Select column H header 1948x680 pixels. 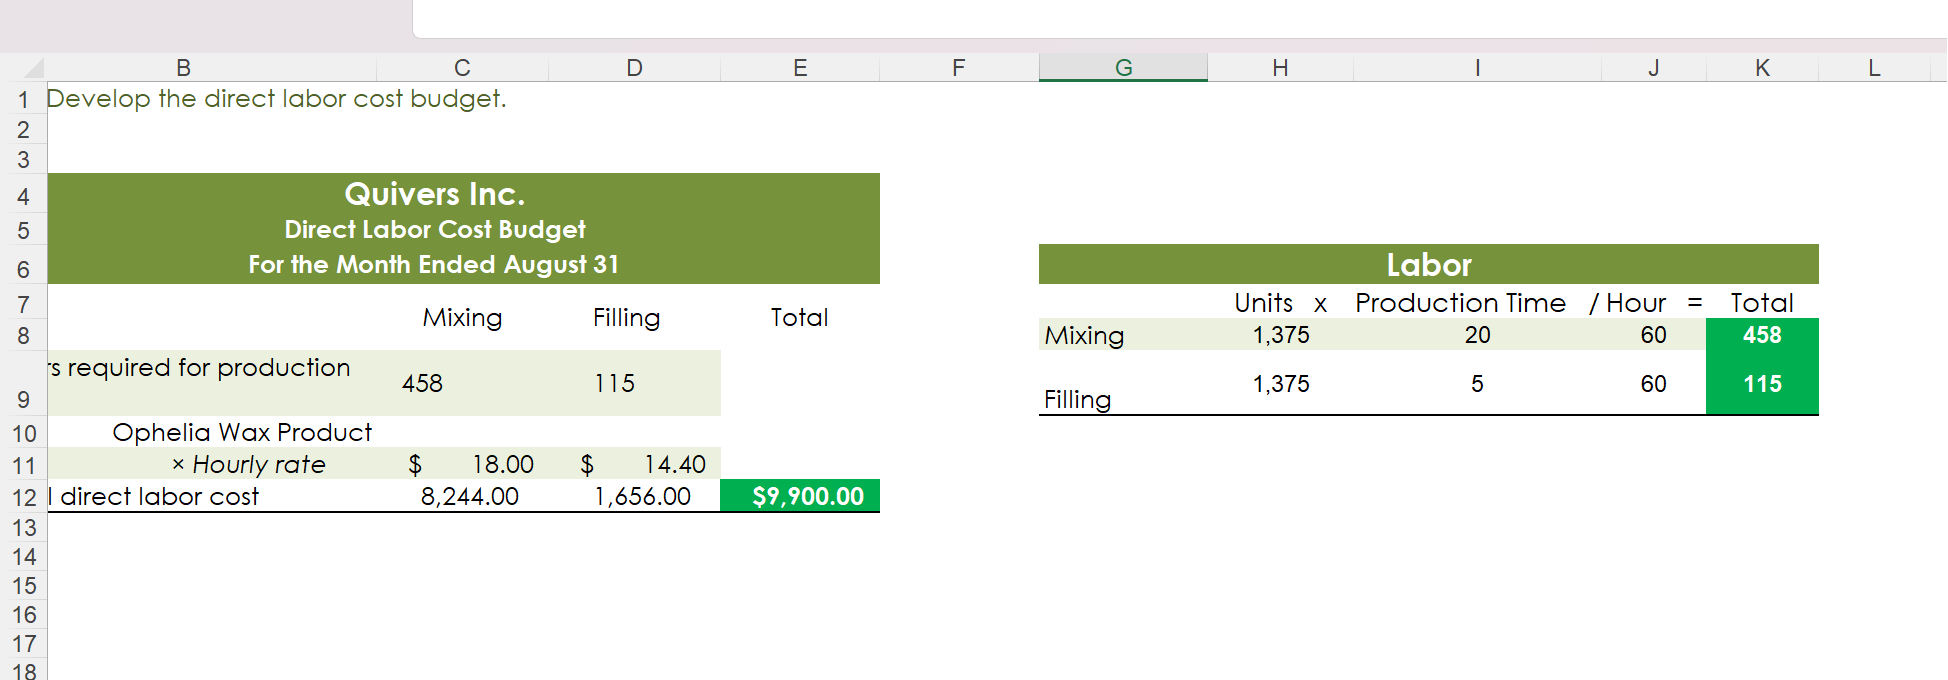(x=1280, y=68)
